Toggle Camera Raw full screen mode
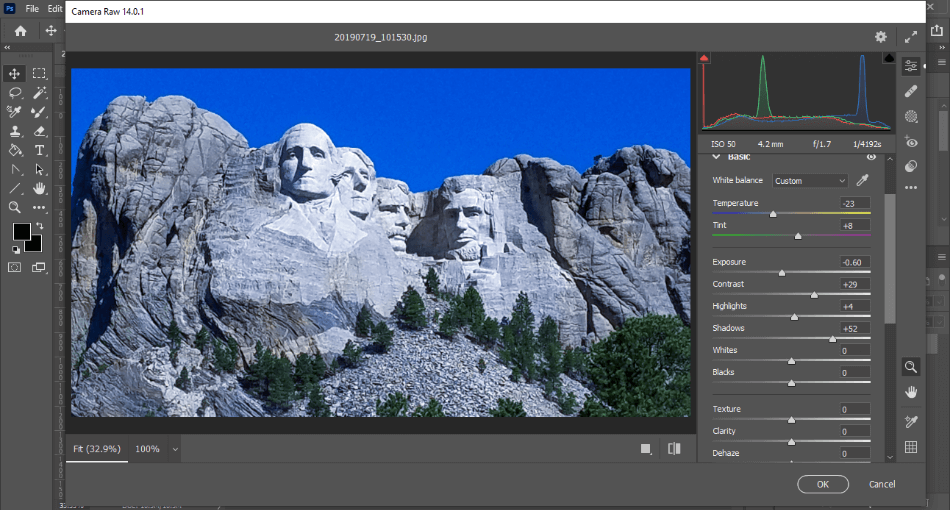Image resolution: width=950 pixels, height=510 pixels. [911, 37]
